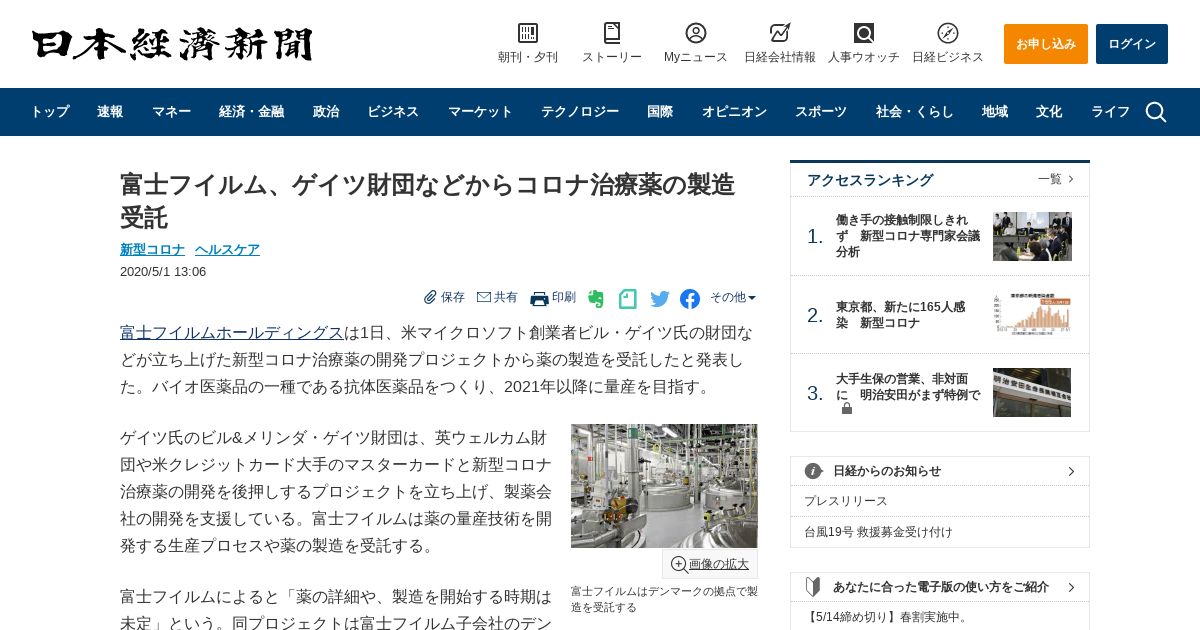Click the book icon beside あなたに合った電子版
This screenshot has height=630, width=1200.
pyautogui.click(x=814, y=587)
